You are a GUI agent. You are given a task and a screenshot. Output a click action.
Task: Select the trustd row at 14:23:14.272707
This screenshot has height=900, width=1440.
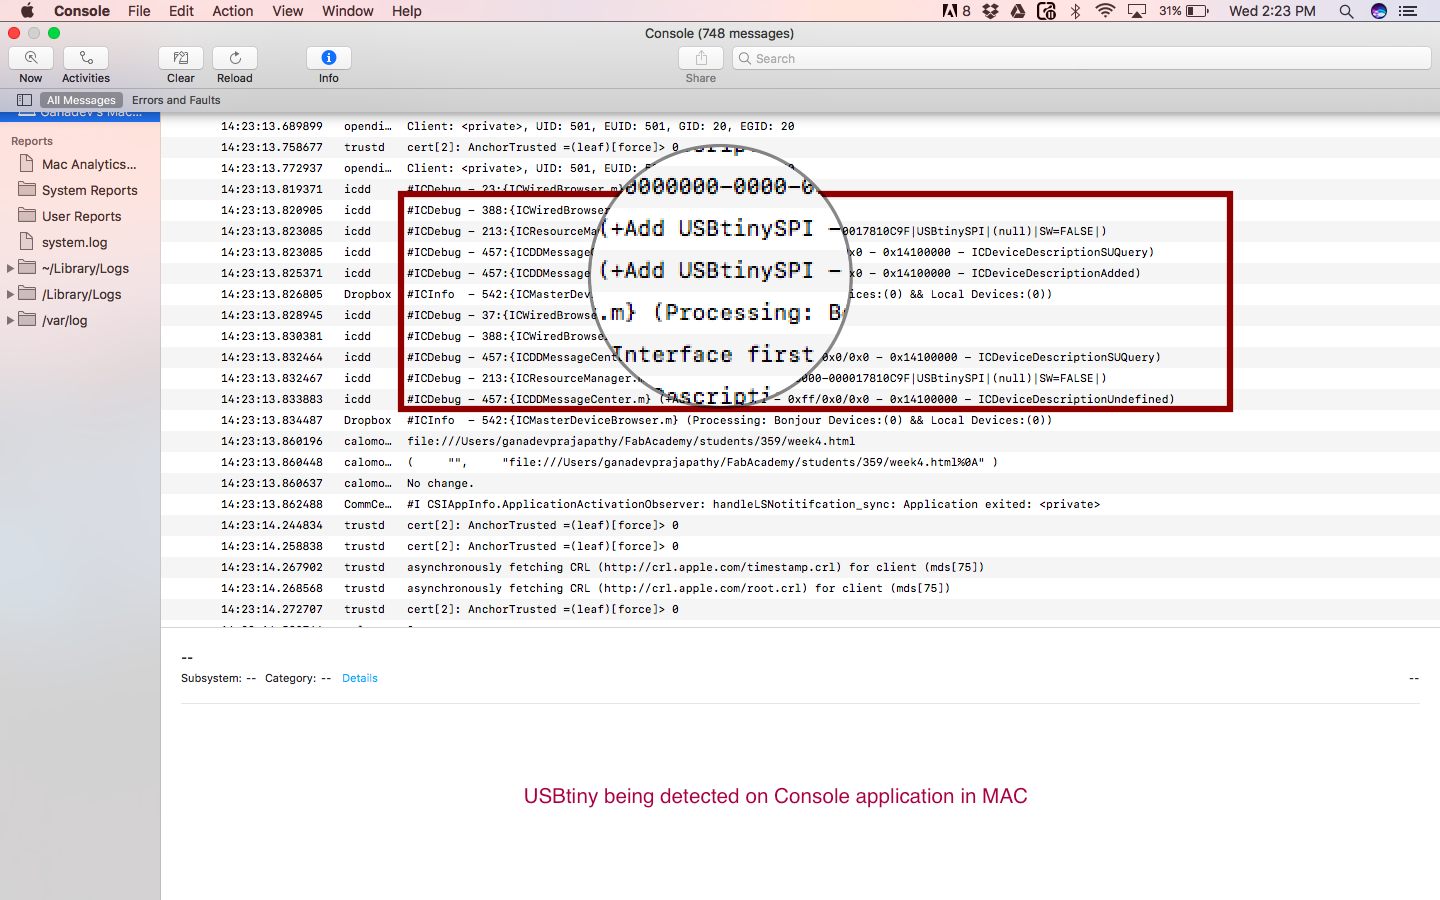pos(800,609)
